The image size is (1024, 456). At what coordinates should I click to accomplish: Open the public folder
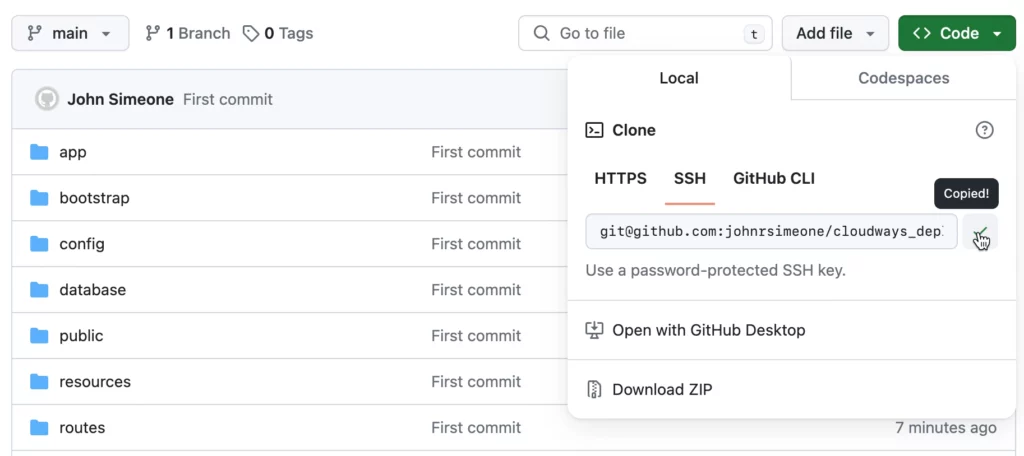point(81,336)
